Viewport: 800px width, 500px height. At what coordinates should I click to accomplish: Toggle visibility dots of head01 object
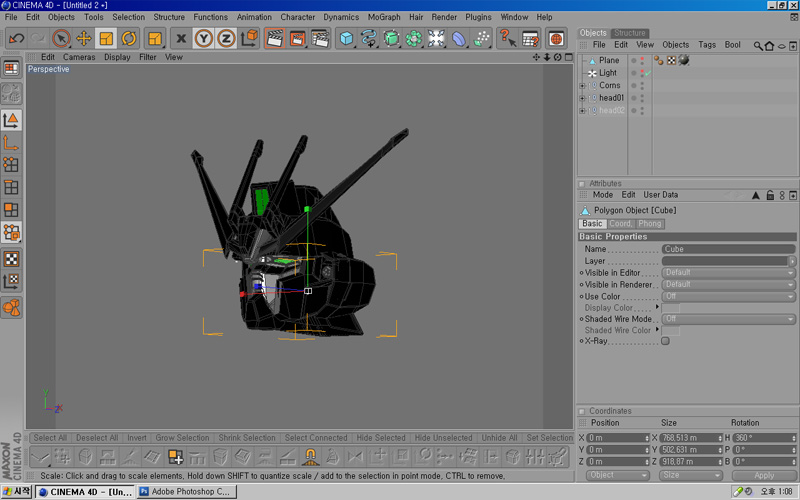(x=642, y=98)
